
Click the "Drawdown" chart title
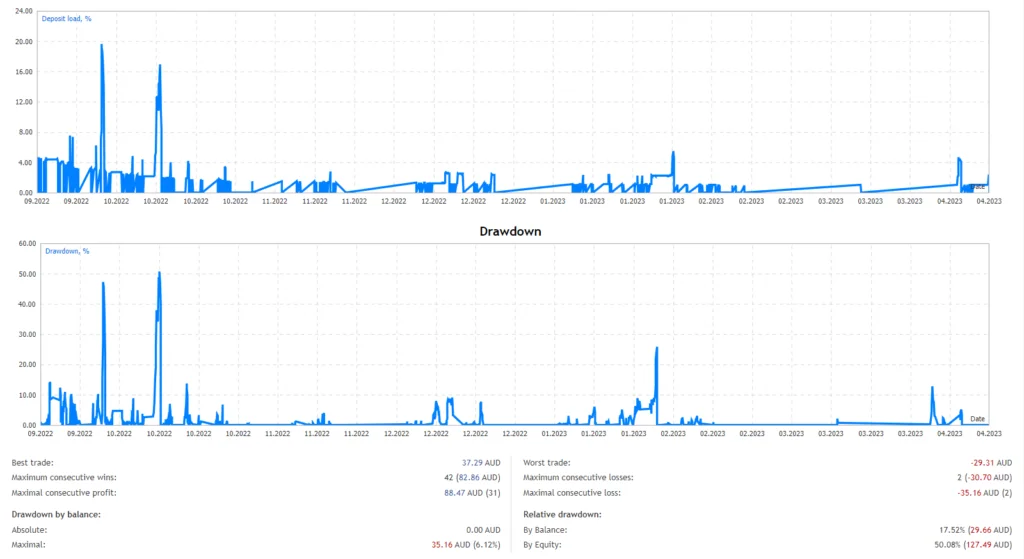(511, 230)
